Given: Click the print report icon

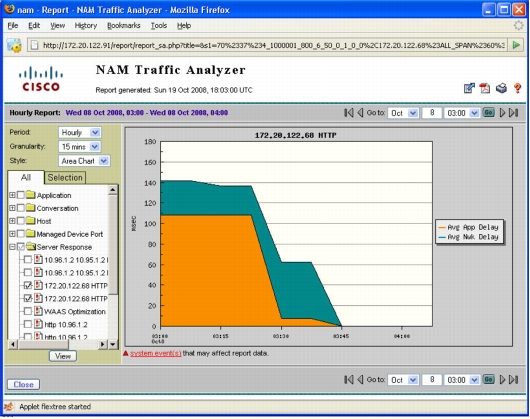Looking at the screenshot, I should pyautogui.click(x=501, y=88).
